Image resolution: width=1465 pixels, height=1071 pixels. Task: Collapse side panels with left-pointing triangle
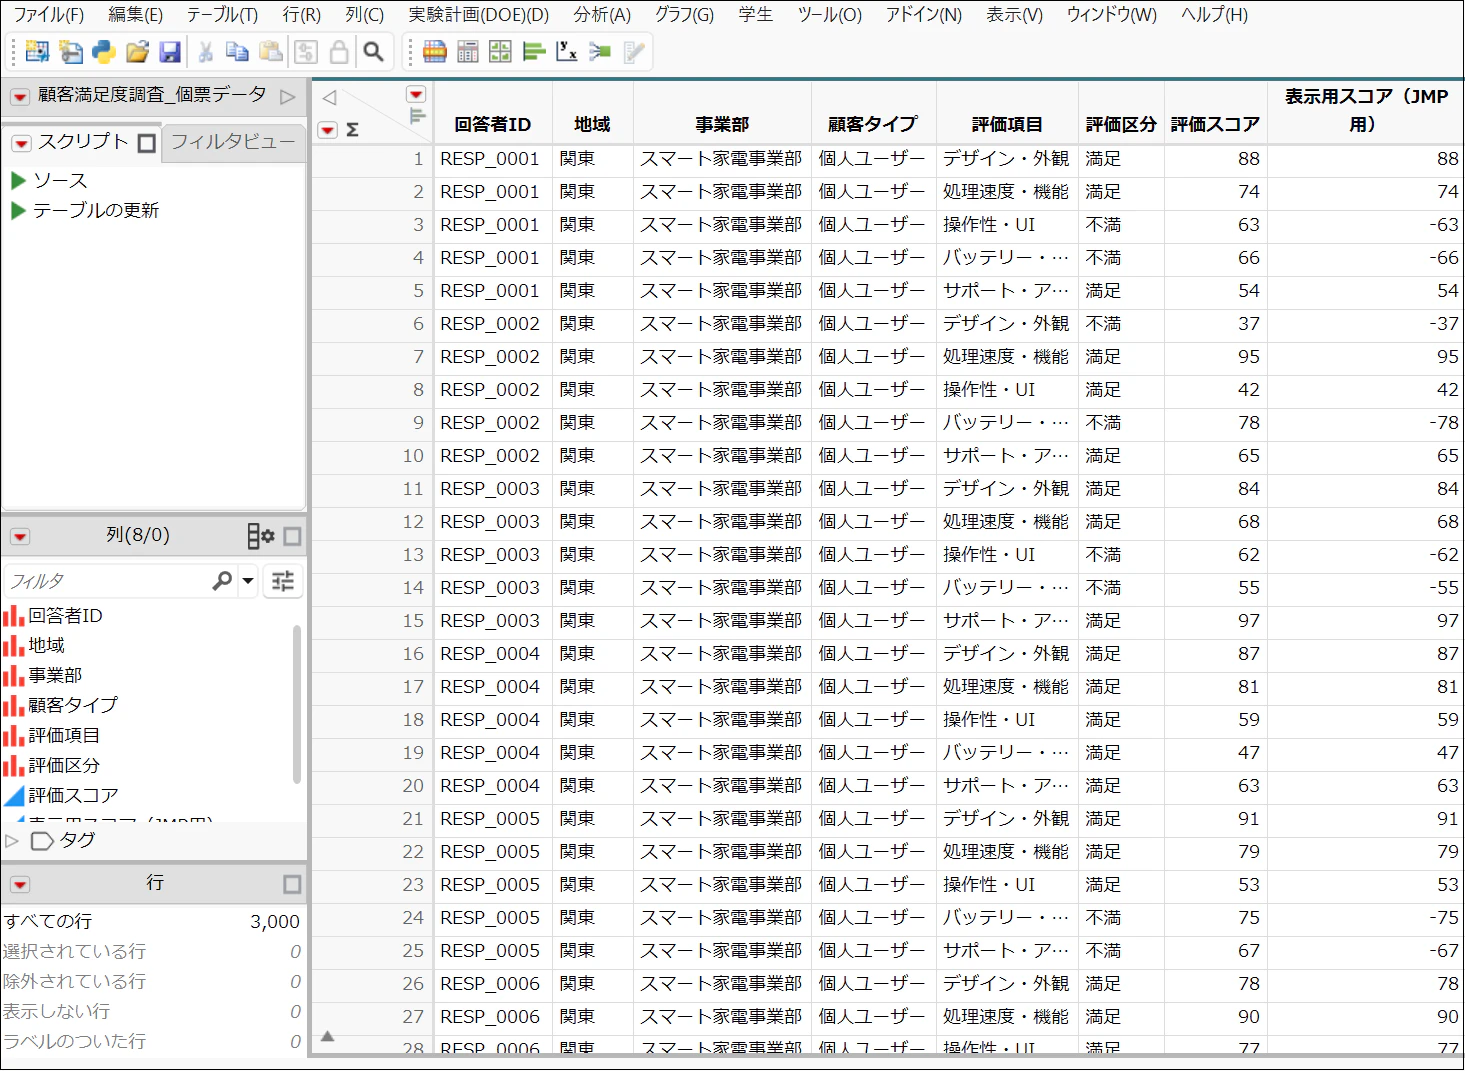(329, 97)
